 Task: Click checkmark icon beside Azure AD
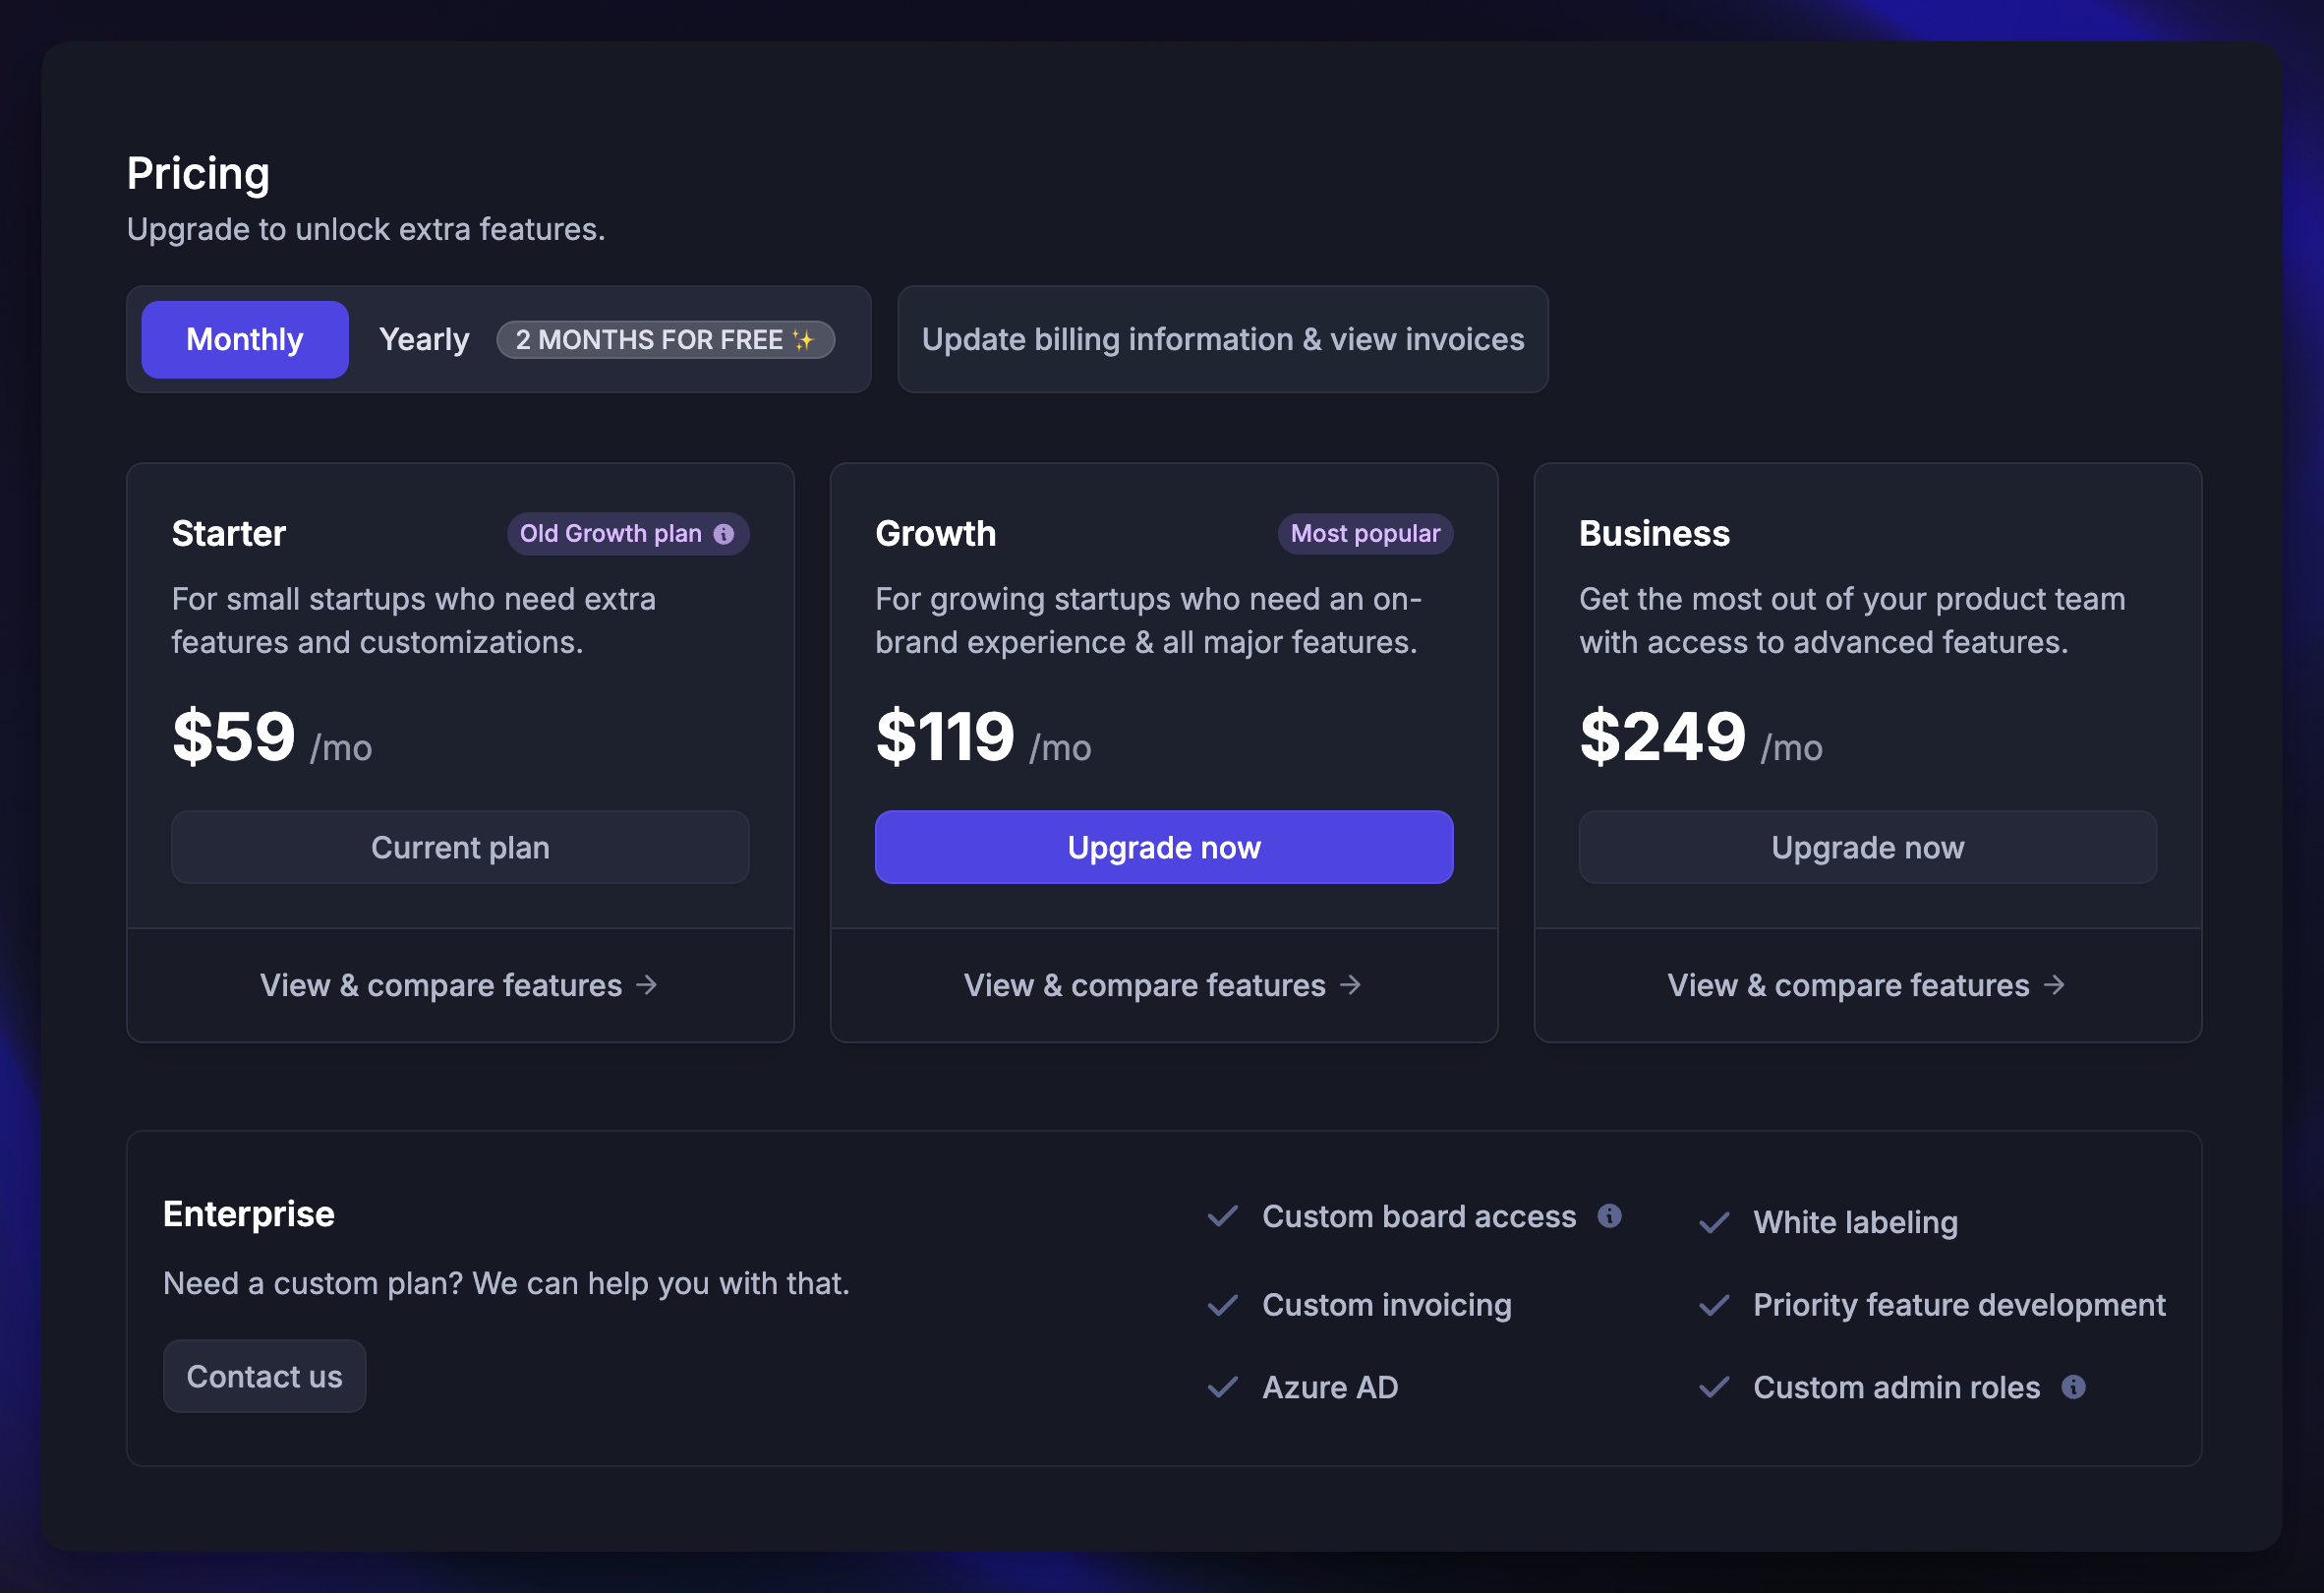click(x=1222, y=1387)
